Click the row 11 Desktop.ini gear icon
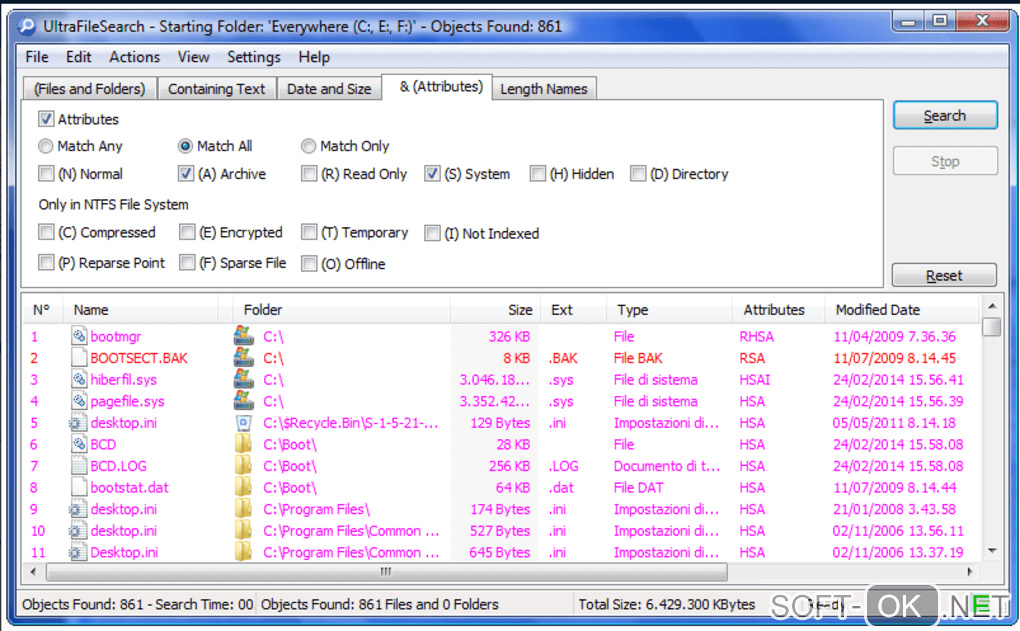This screenshot has width=1020, height=631. [x=77, y=552]
